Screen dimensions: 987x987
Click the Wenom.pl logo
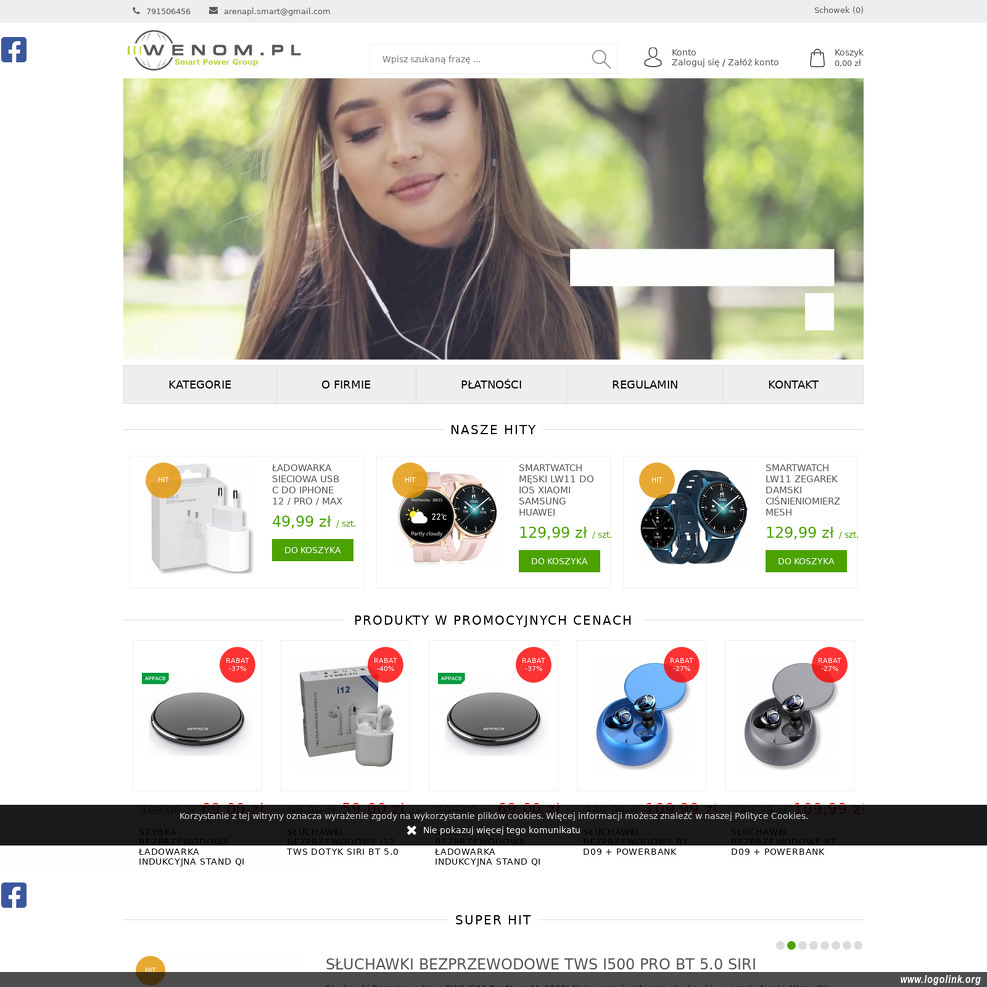214,50
